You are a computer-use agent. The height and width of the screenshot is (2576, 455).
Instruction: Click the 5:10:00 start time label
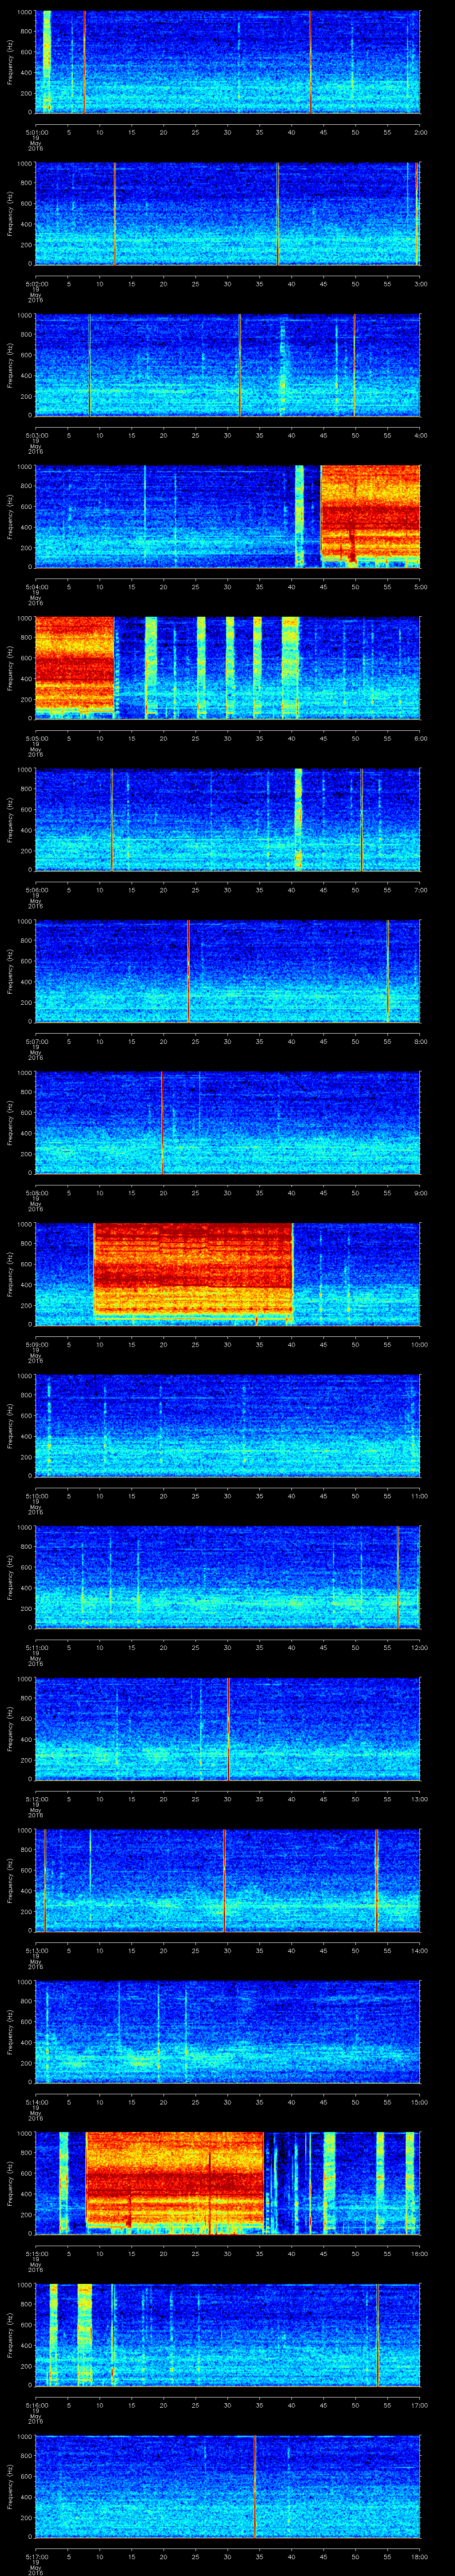pyautogui.click(x=36, y=1495)
